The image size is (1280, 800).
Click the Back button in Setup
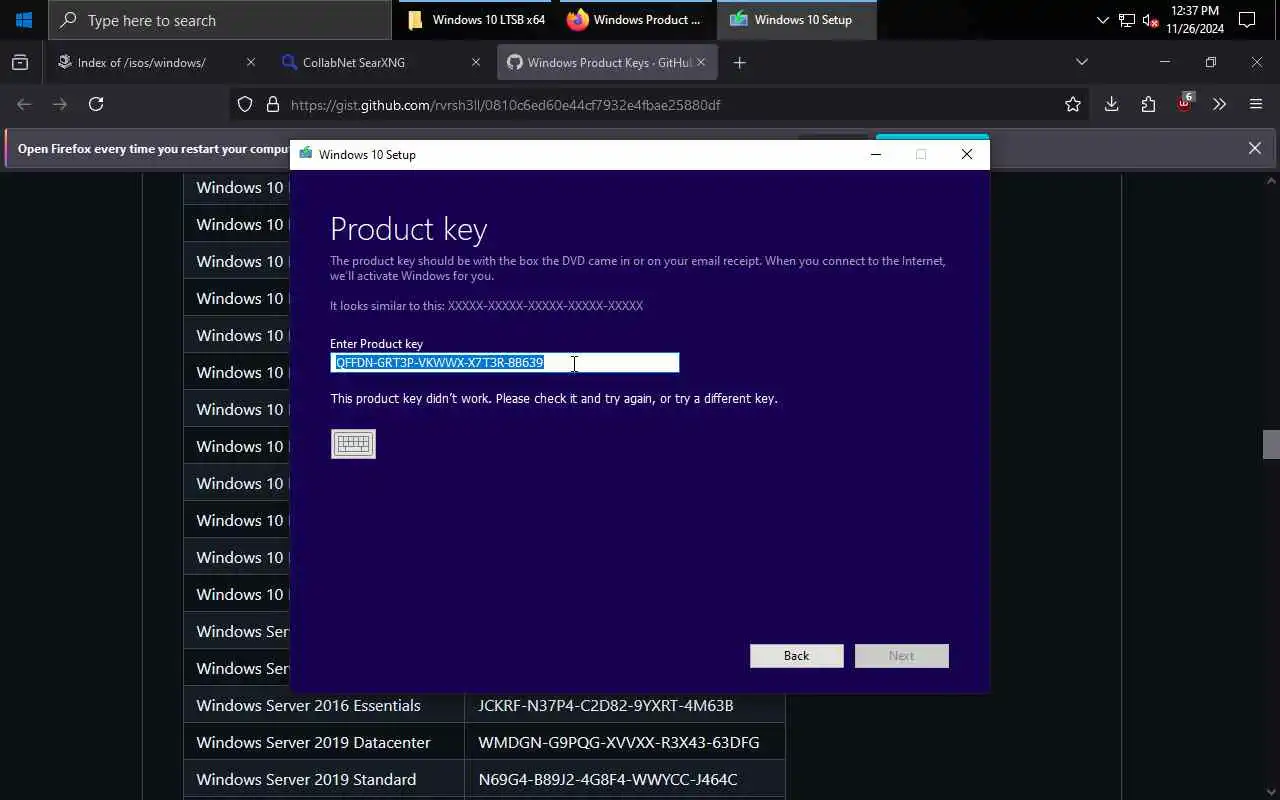pos(797,656)
